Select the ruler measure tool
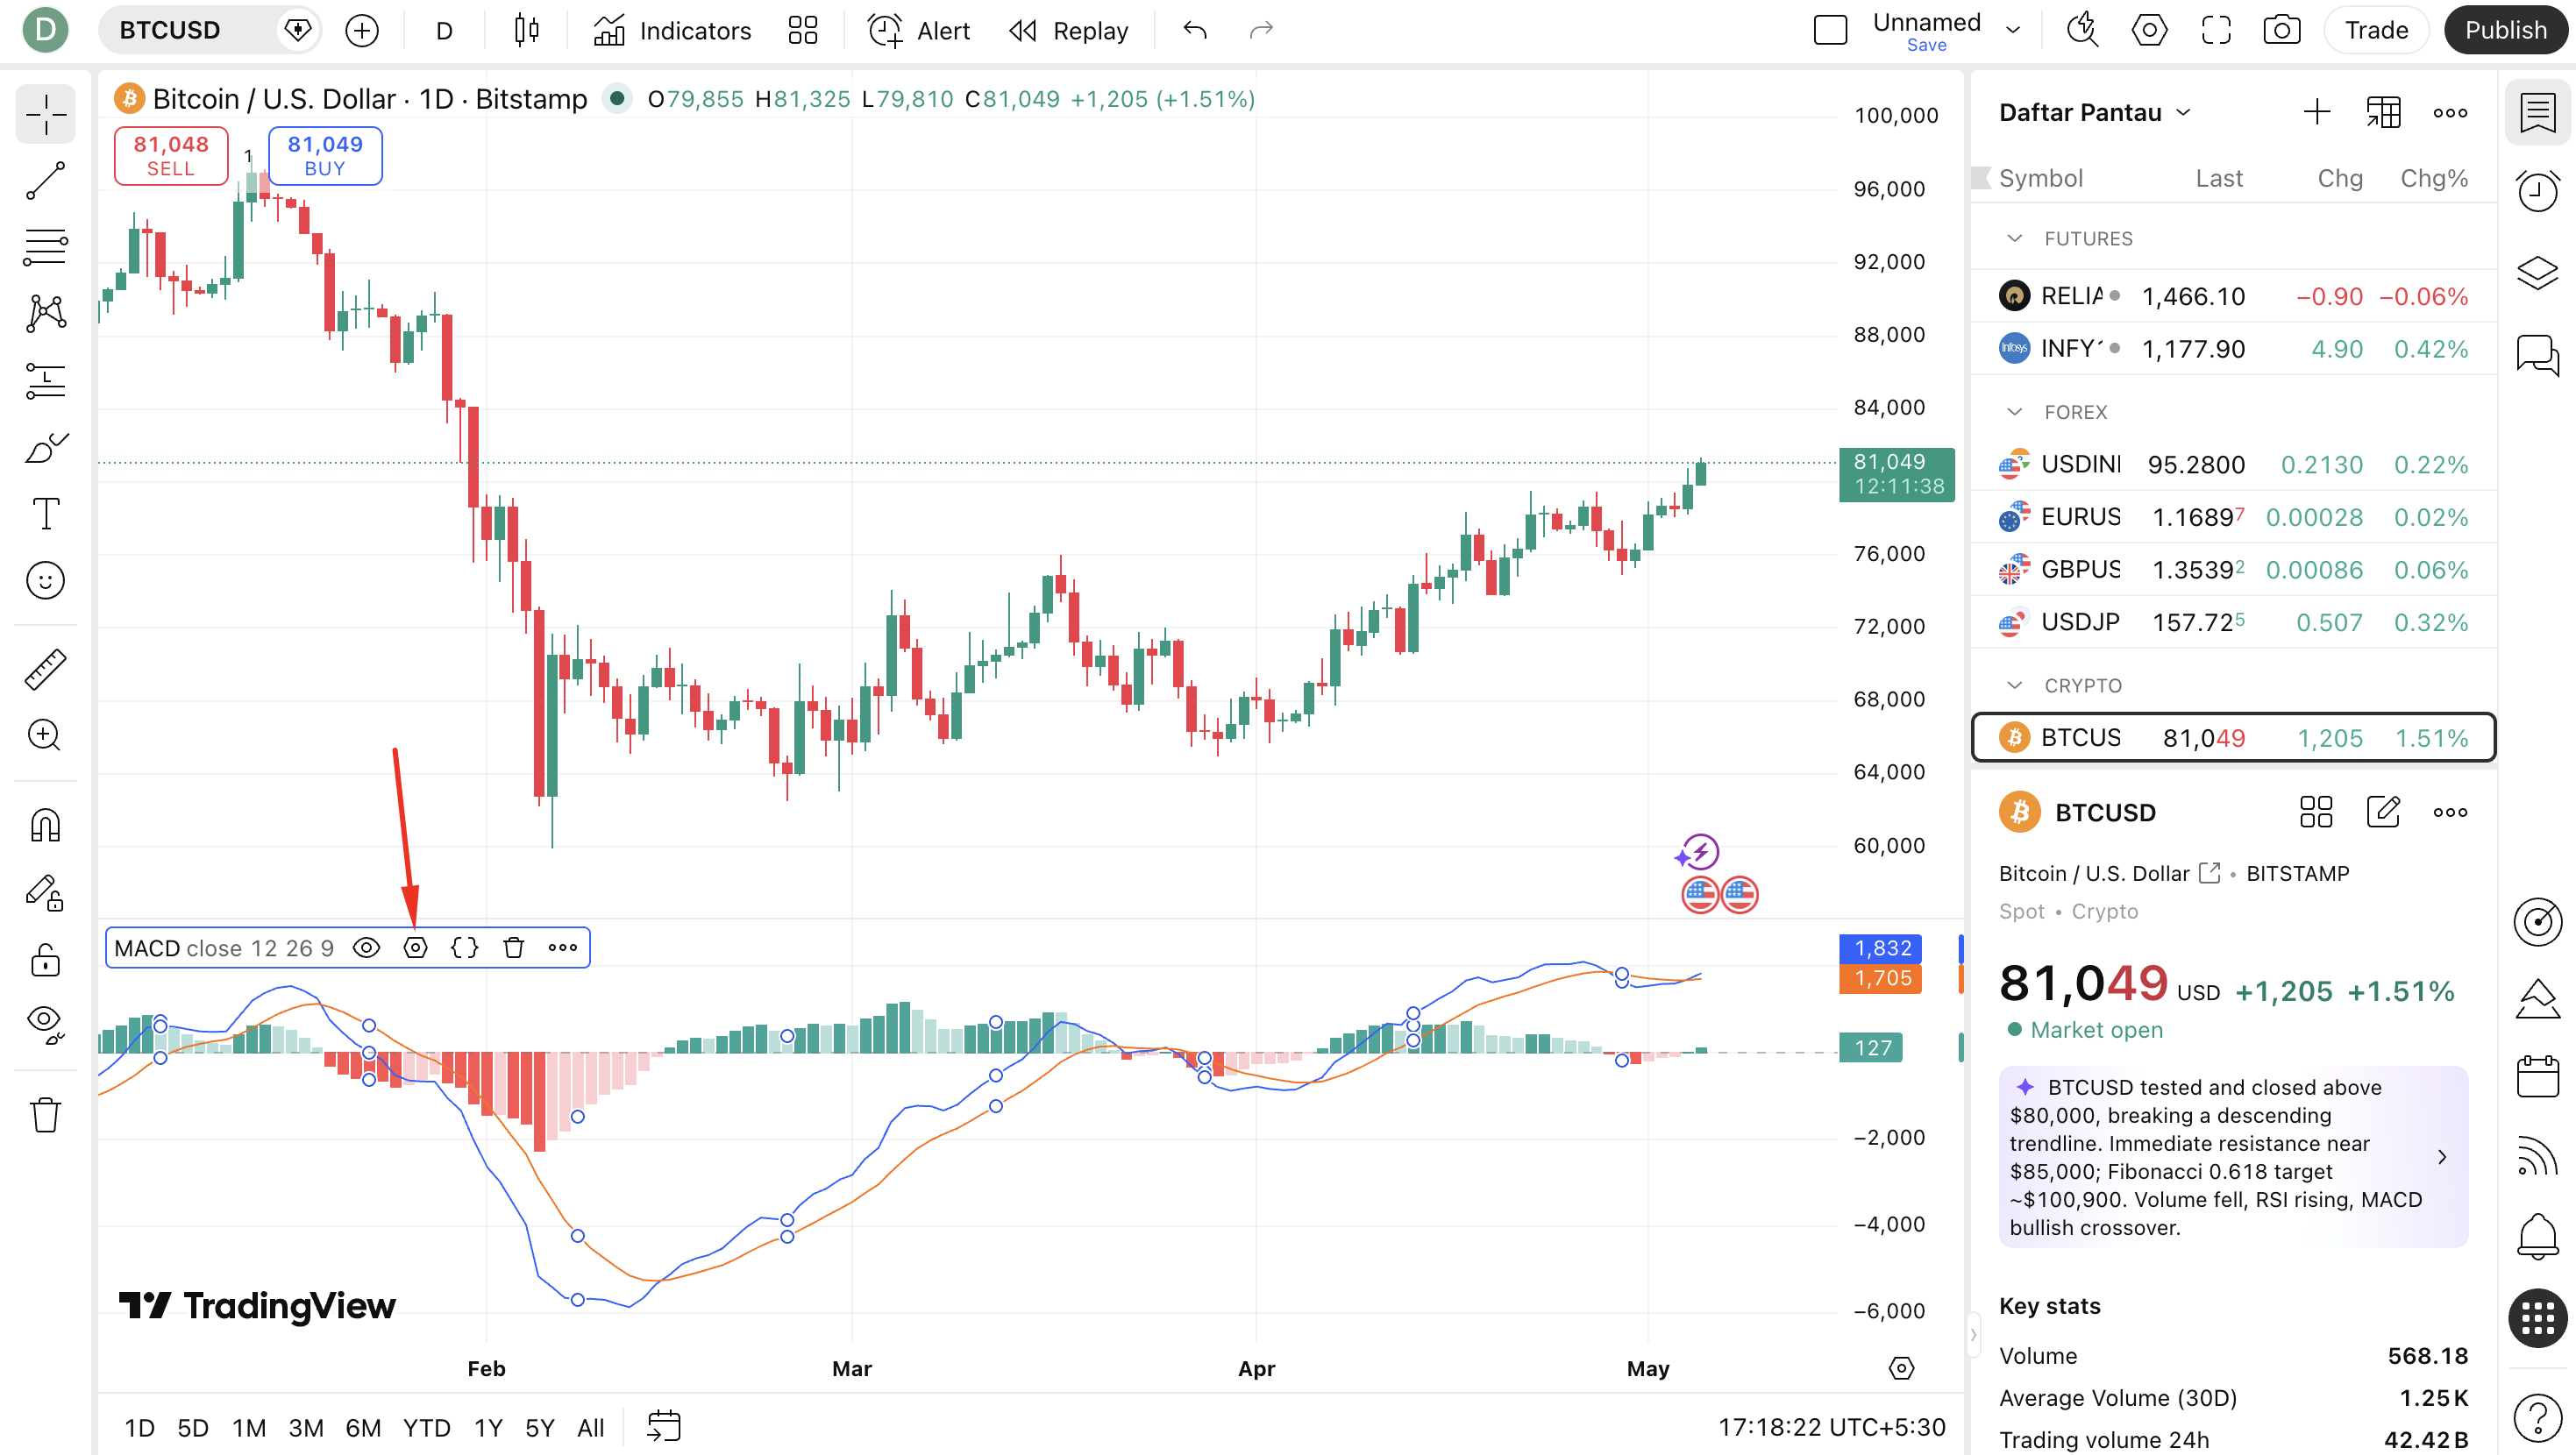Screen dimensions: 2576x1455 (45, 669)
